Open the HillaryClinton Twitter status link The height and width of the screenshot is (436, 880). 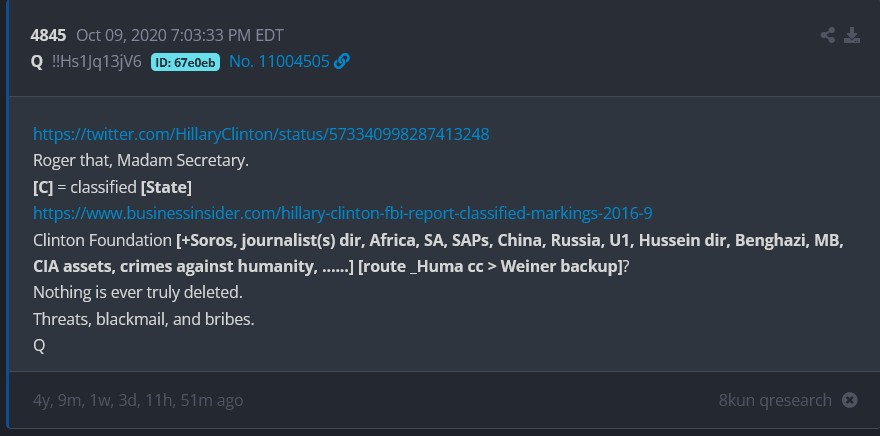[260, 134]
